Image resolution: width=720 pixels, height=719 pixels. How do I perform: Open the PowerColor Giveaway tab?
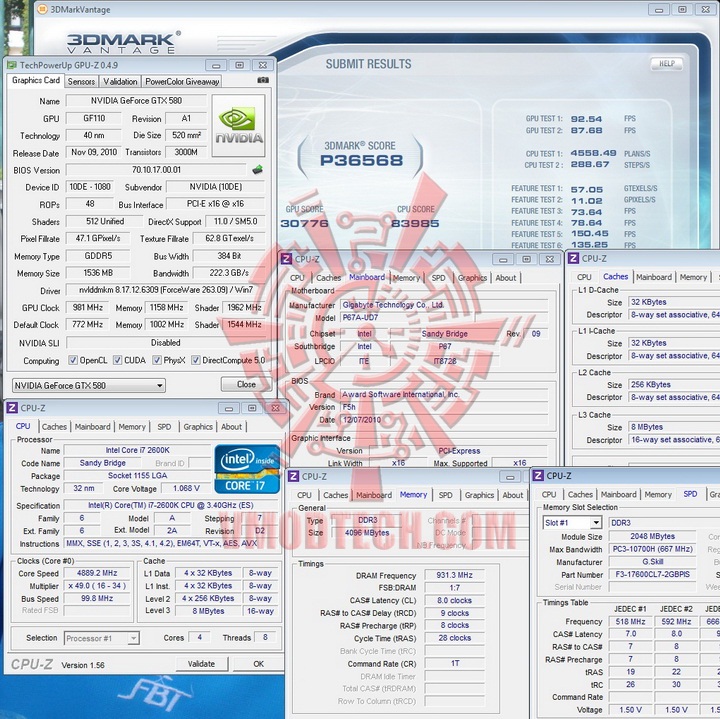(182, 82)
